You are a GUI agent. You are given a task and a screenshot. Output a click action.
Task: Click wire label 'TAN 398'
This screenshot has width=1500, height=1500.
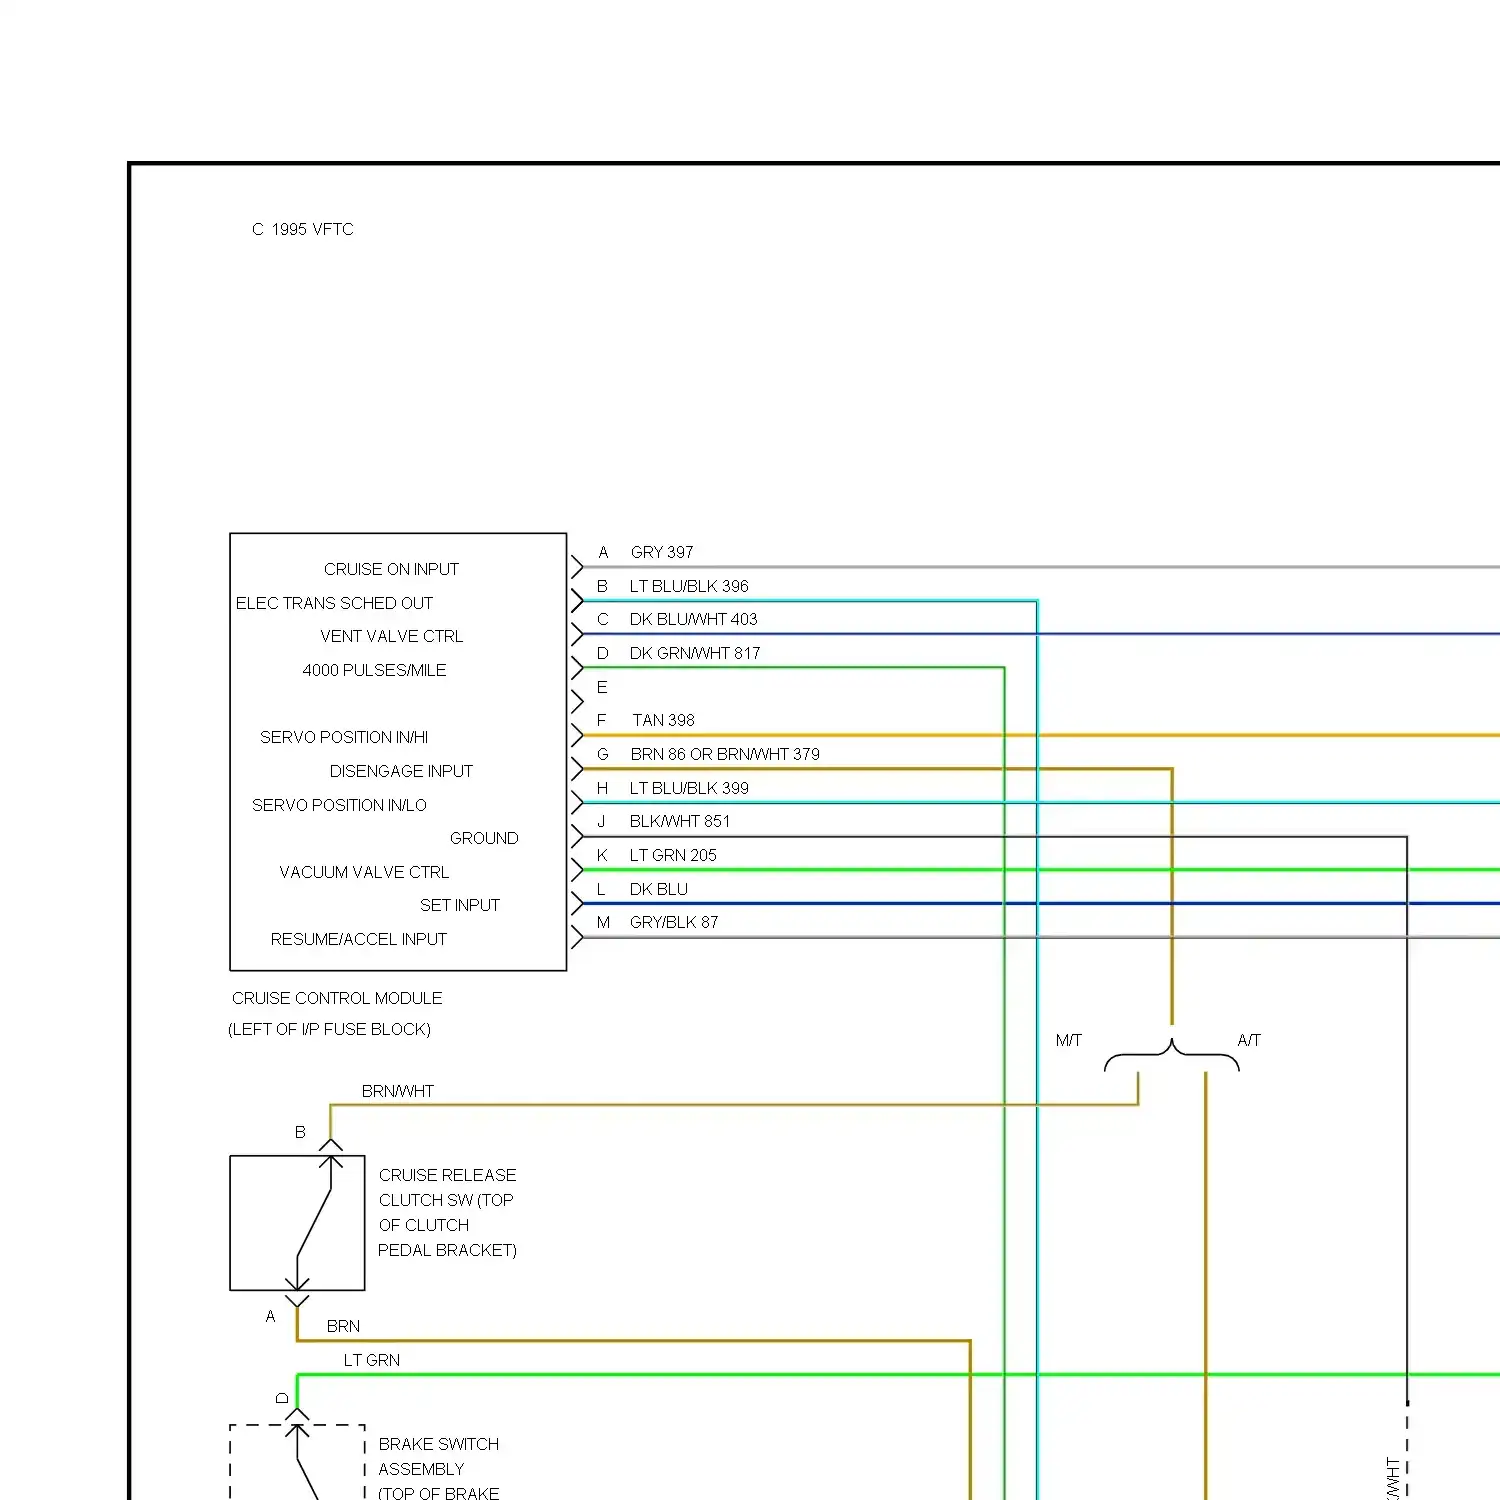[x=663, y=720]
